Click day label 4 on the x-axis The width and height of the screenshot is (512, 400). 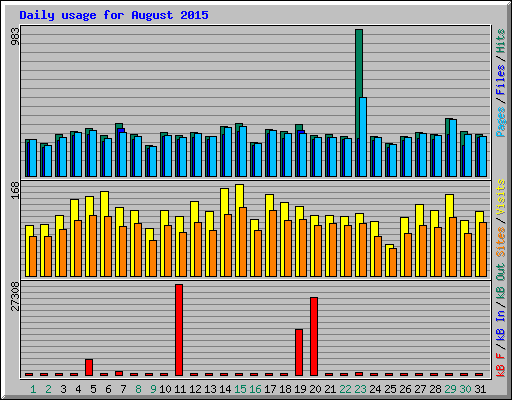78,389
